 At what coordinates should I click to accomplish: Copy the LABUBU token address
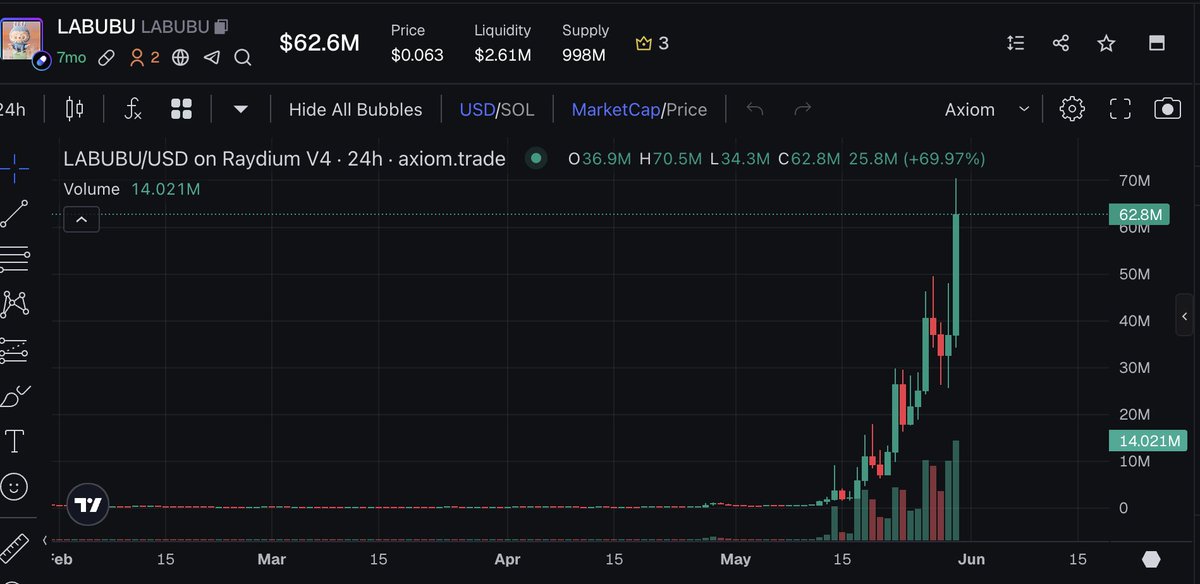[x=221, y=26]
